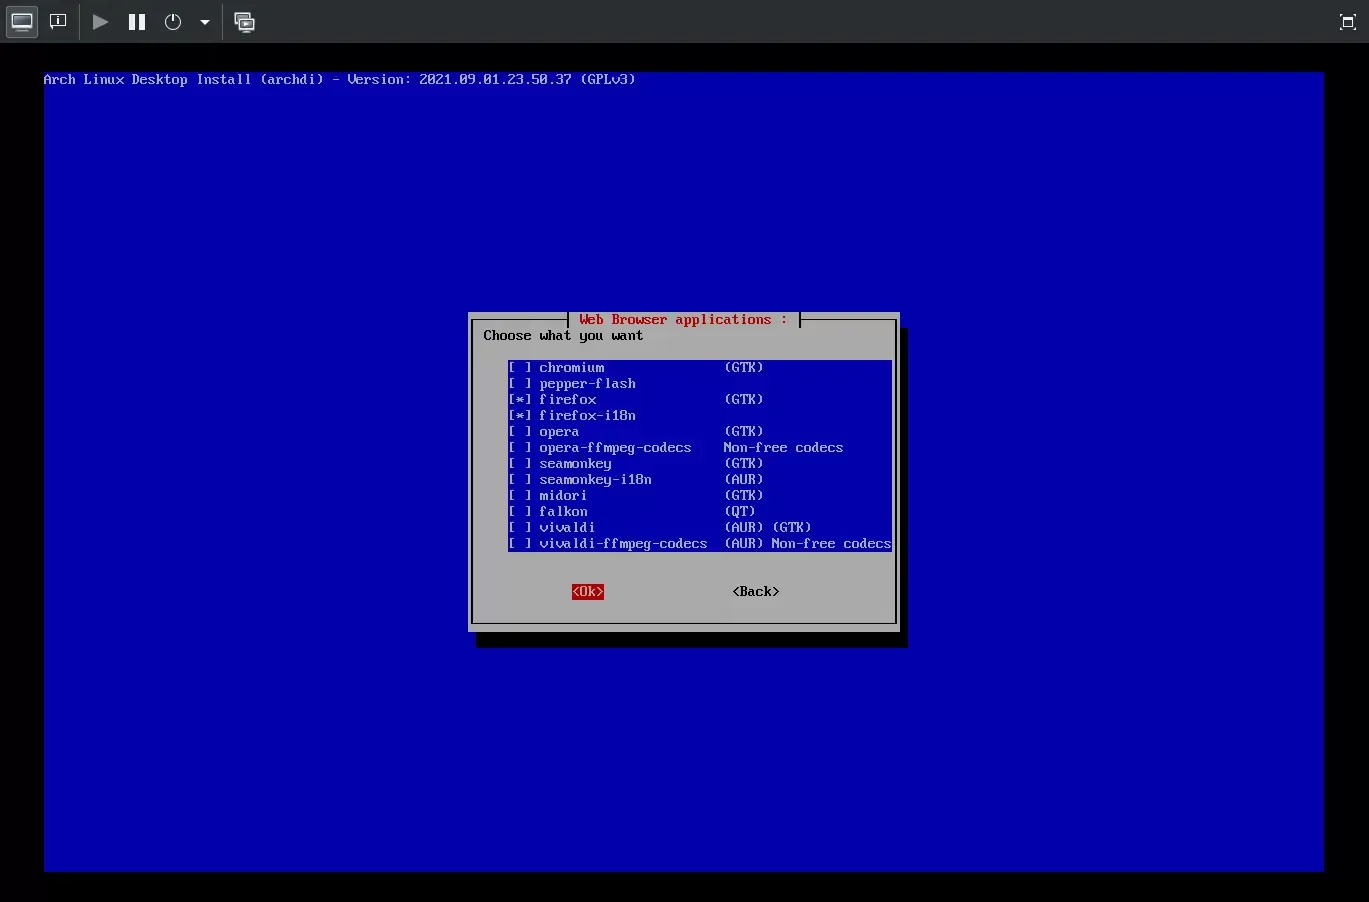
Task: Check the chromium checkbox
Action: coord(520,368)
